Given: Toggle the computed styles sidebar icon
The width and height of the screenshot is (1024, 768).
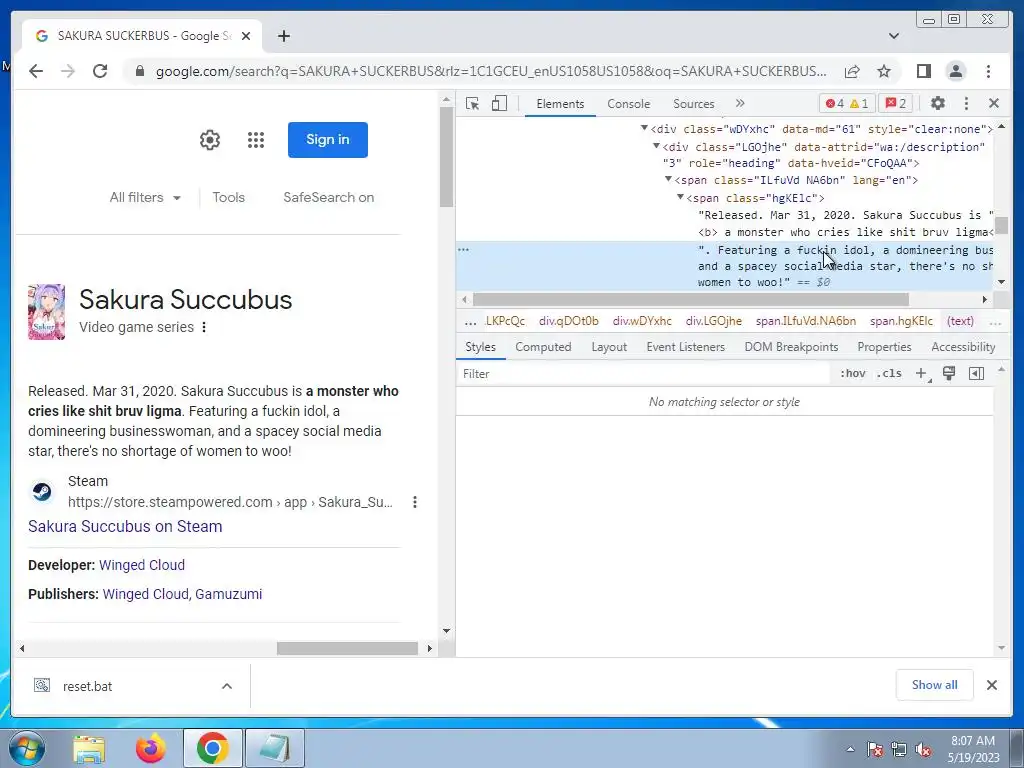Looking at the screenshot, I should coord(976,374).
